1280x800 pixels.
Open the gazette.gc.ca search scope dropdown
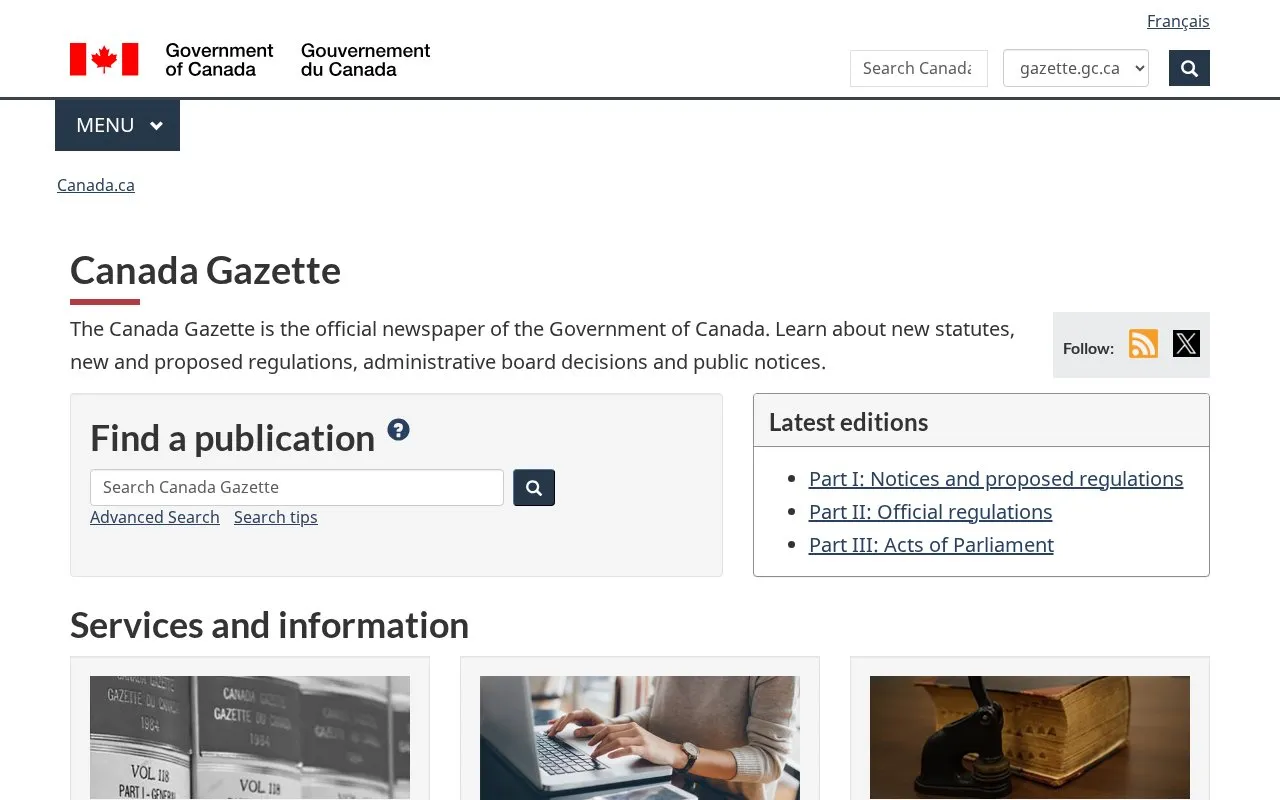[x=1076, y=68]
